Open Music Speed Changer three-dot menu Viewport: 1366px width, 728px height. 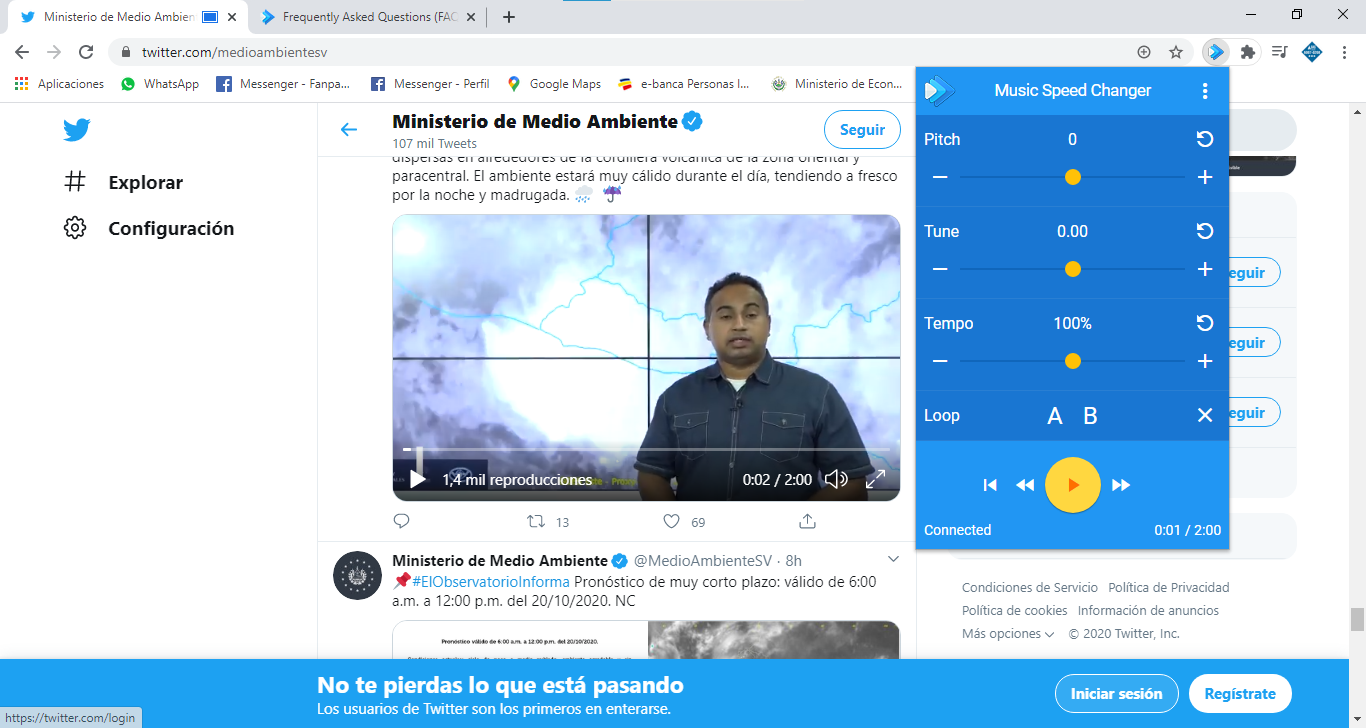1204,91
